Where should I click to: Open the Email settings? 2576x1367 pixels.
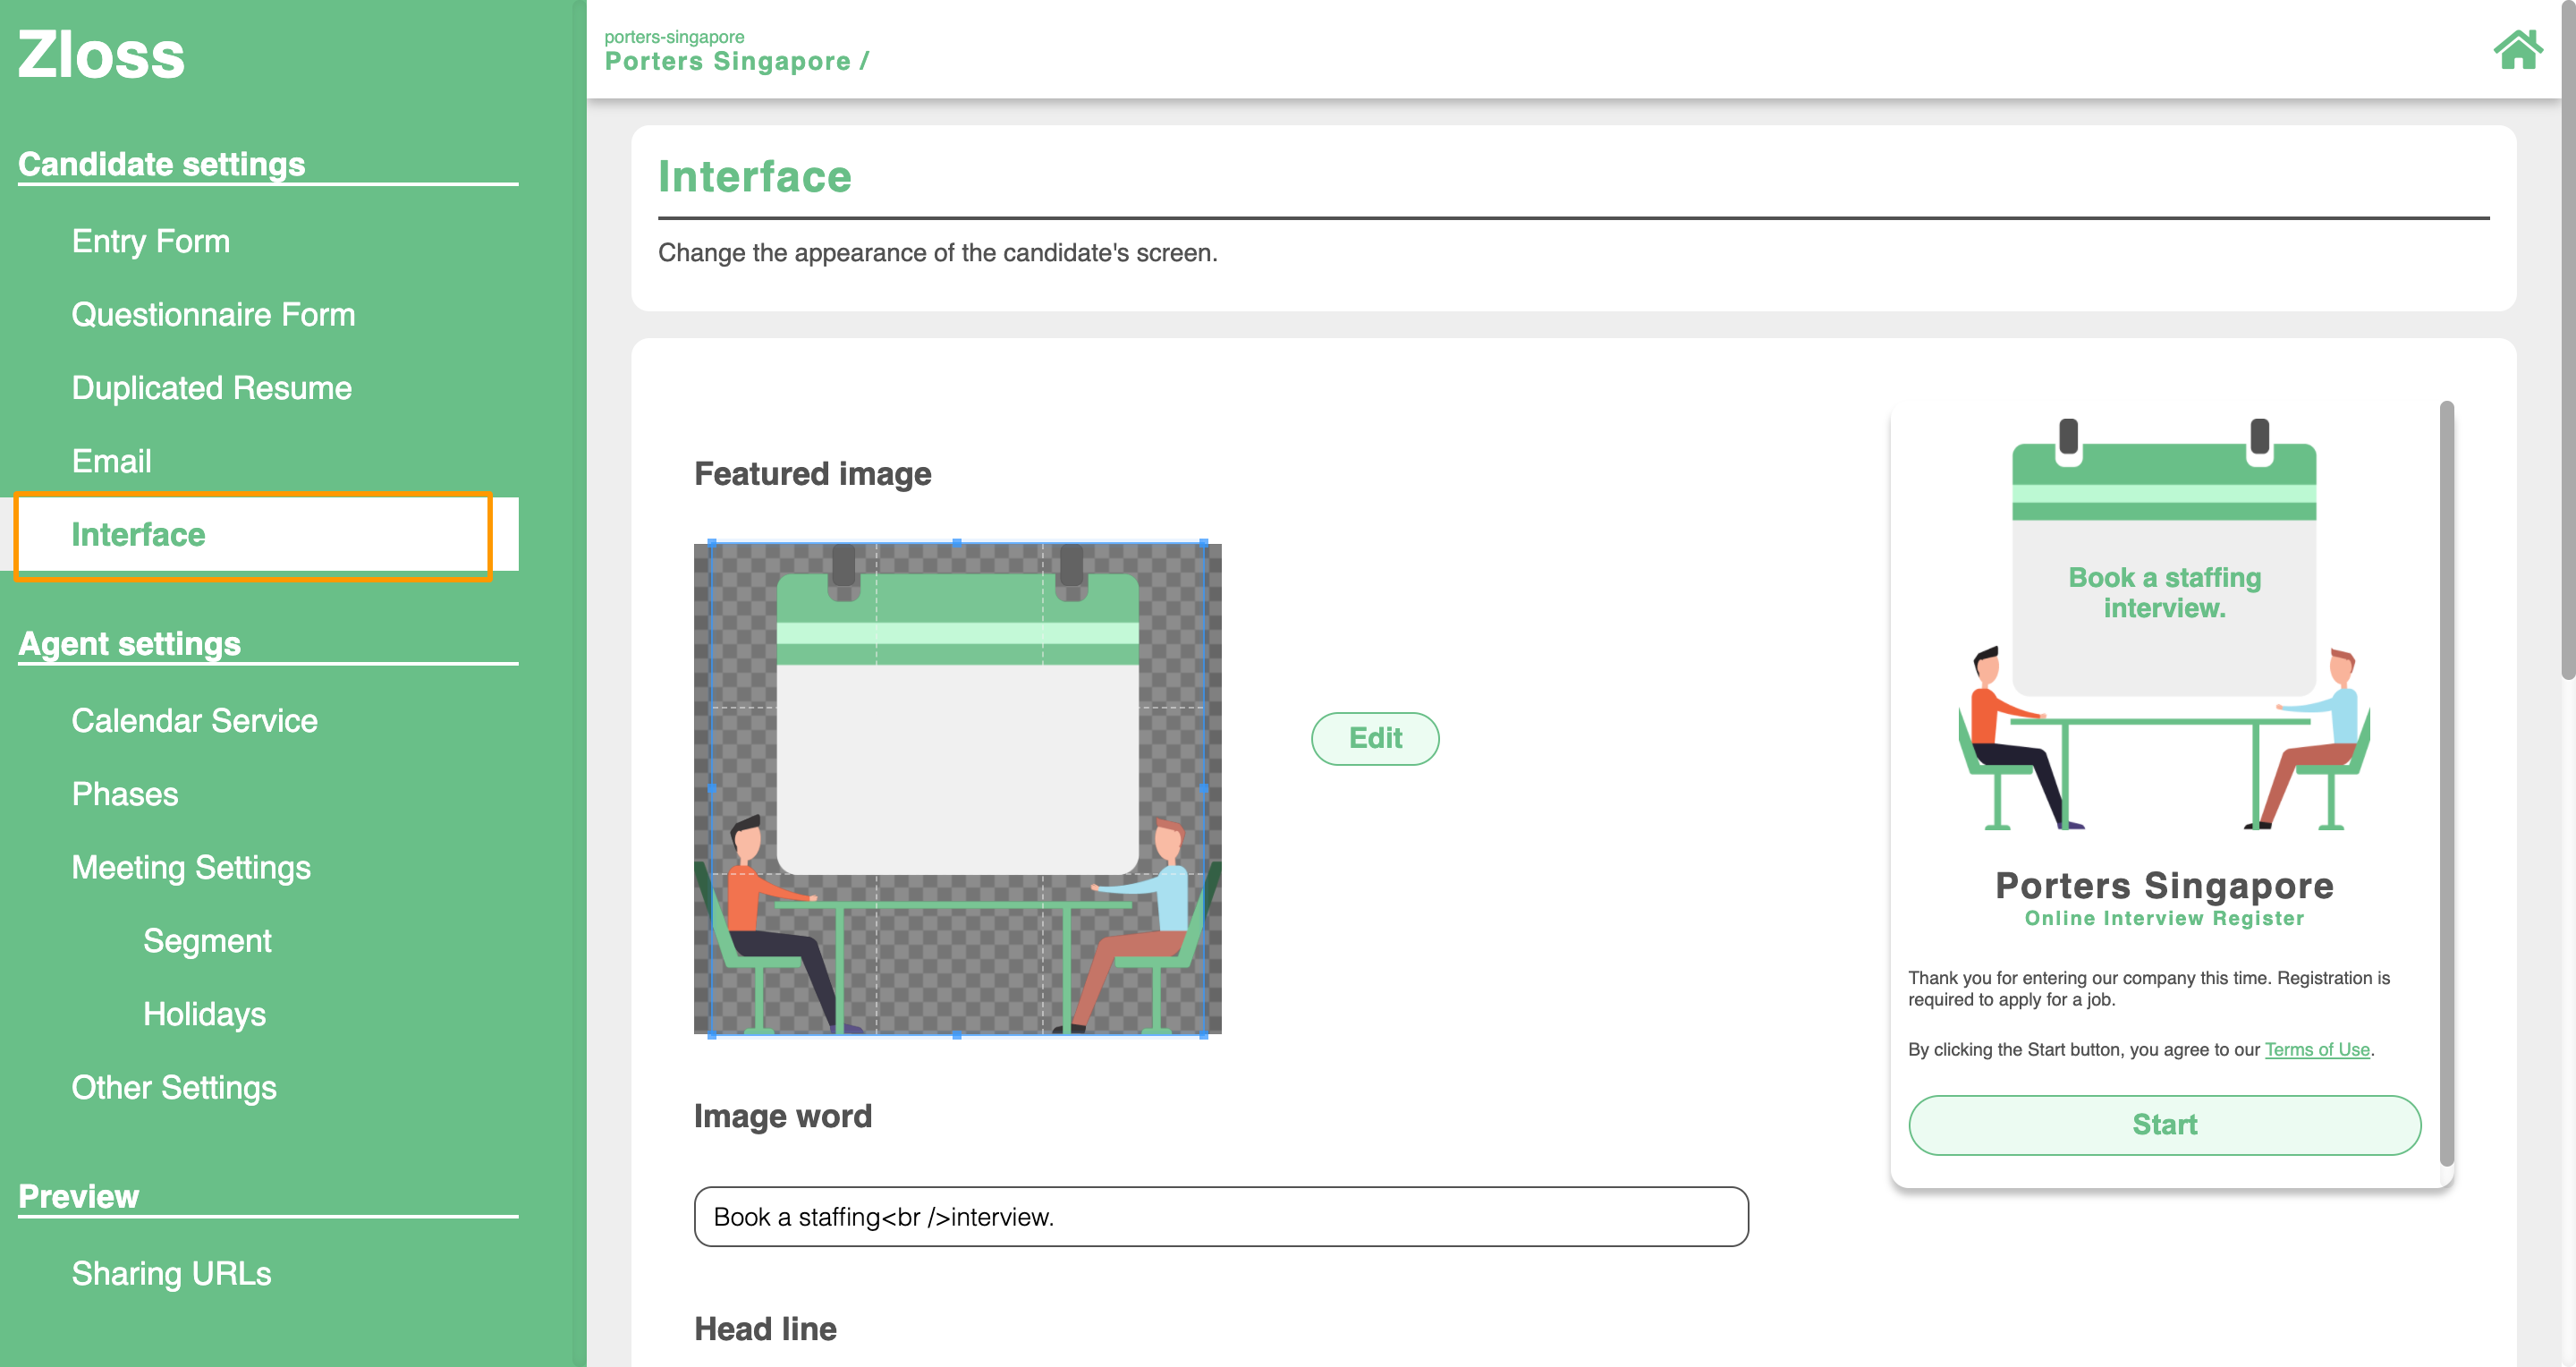click(x=111, y=461)
